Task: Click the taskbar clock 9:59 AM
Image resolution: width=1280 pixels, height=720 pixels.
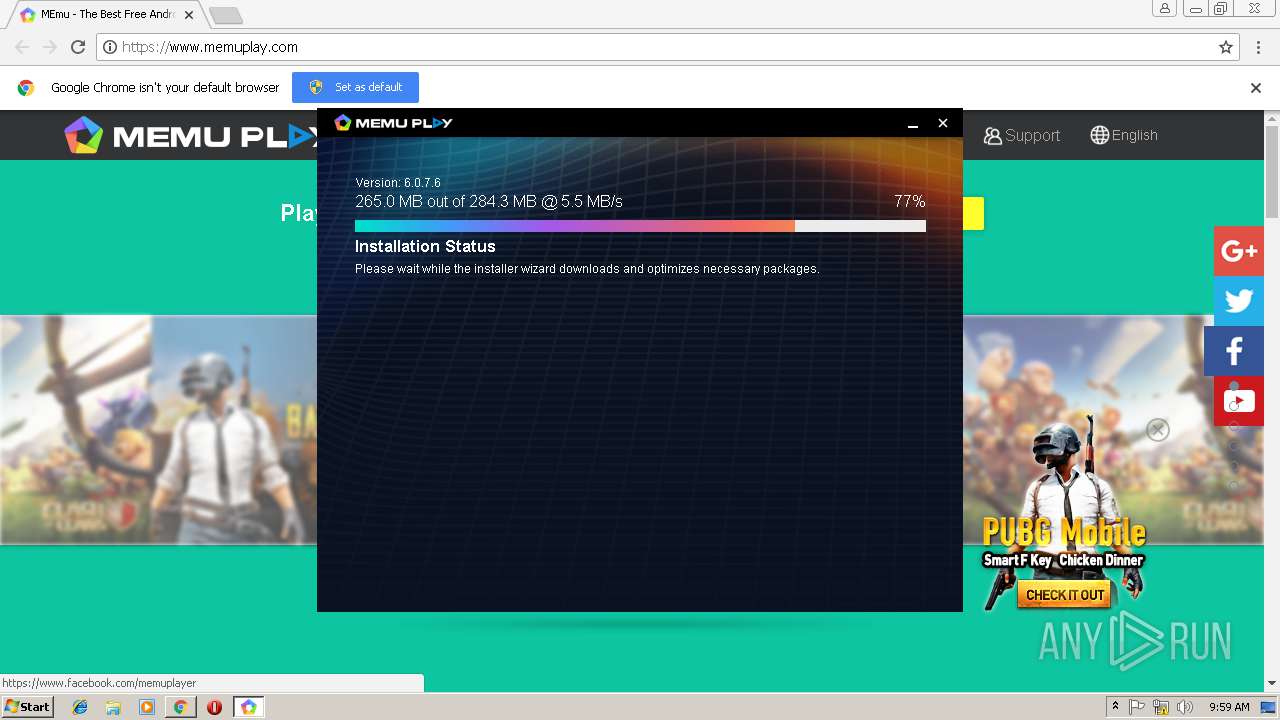Action: pos(1229,707)
